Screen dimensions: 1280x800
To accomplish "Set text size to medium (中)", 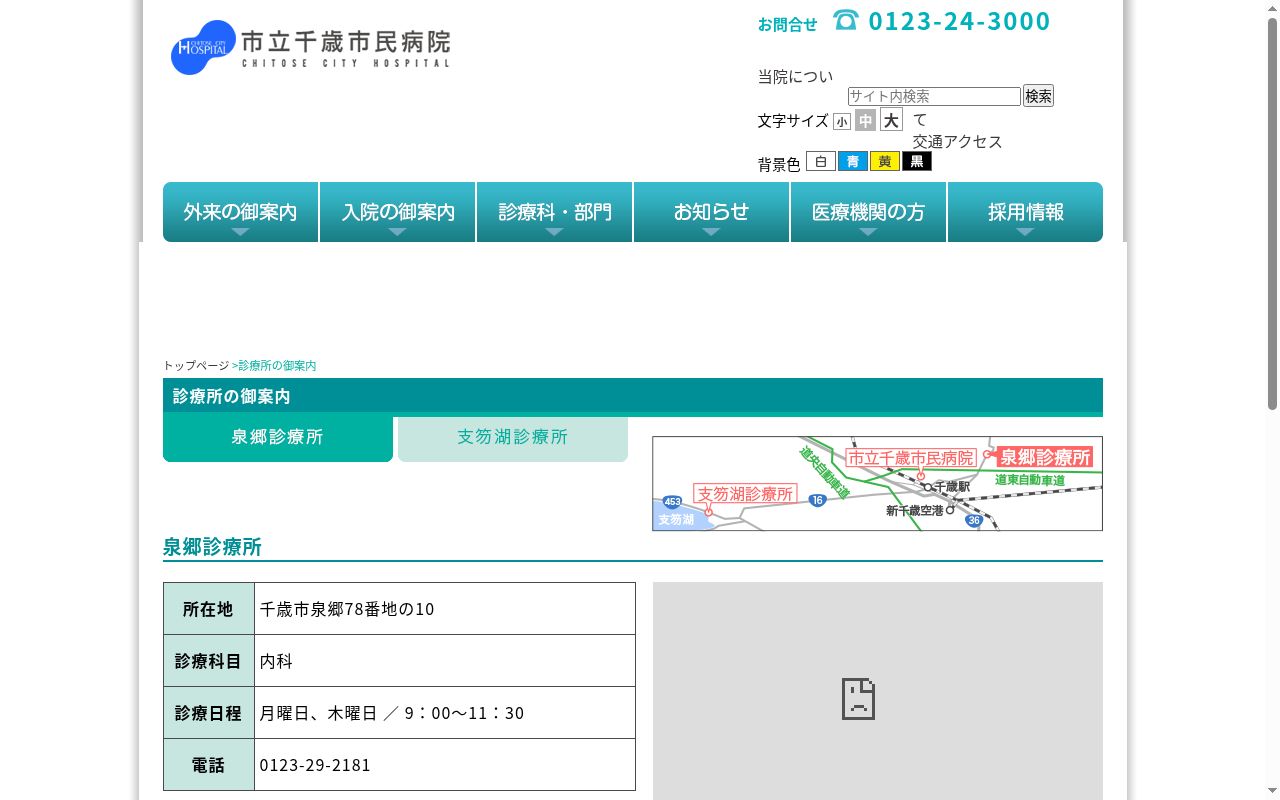I will pos(865,120).
